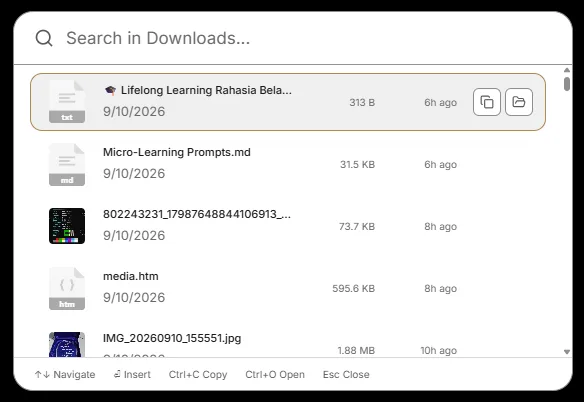Select 802243231_17987648844106913_... file name
This screenshot has width=584, height=402.
[x=197, y=214]
